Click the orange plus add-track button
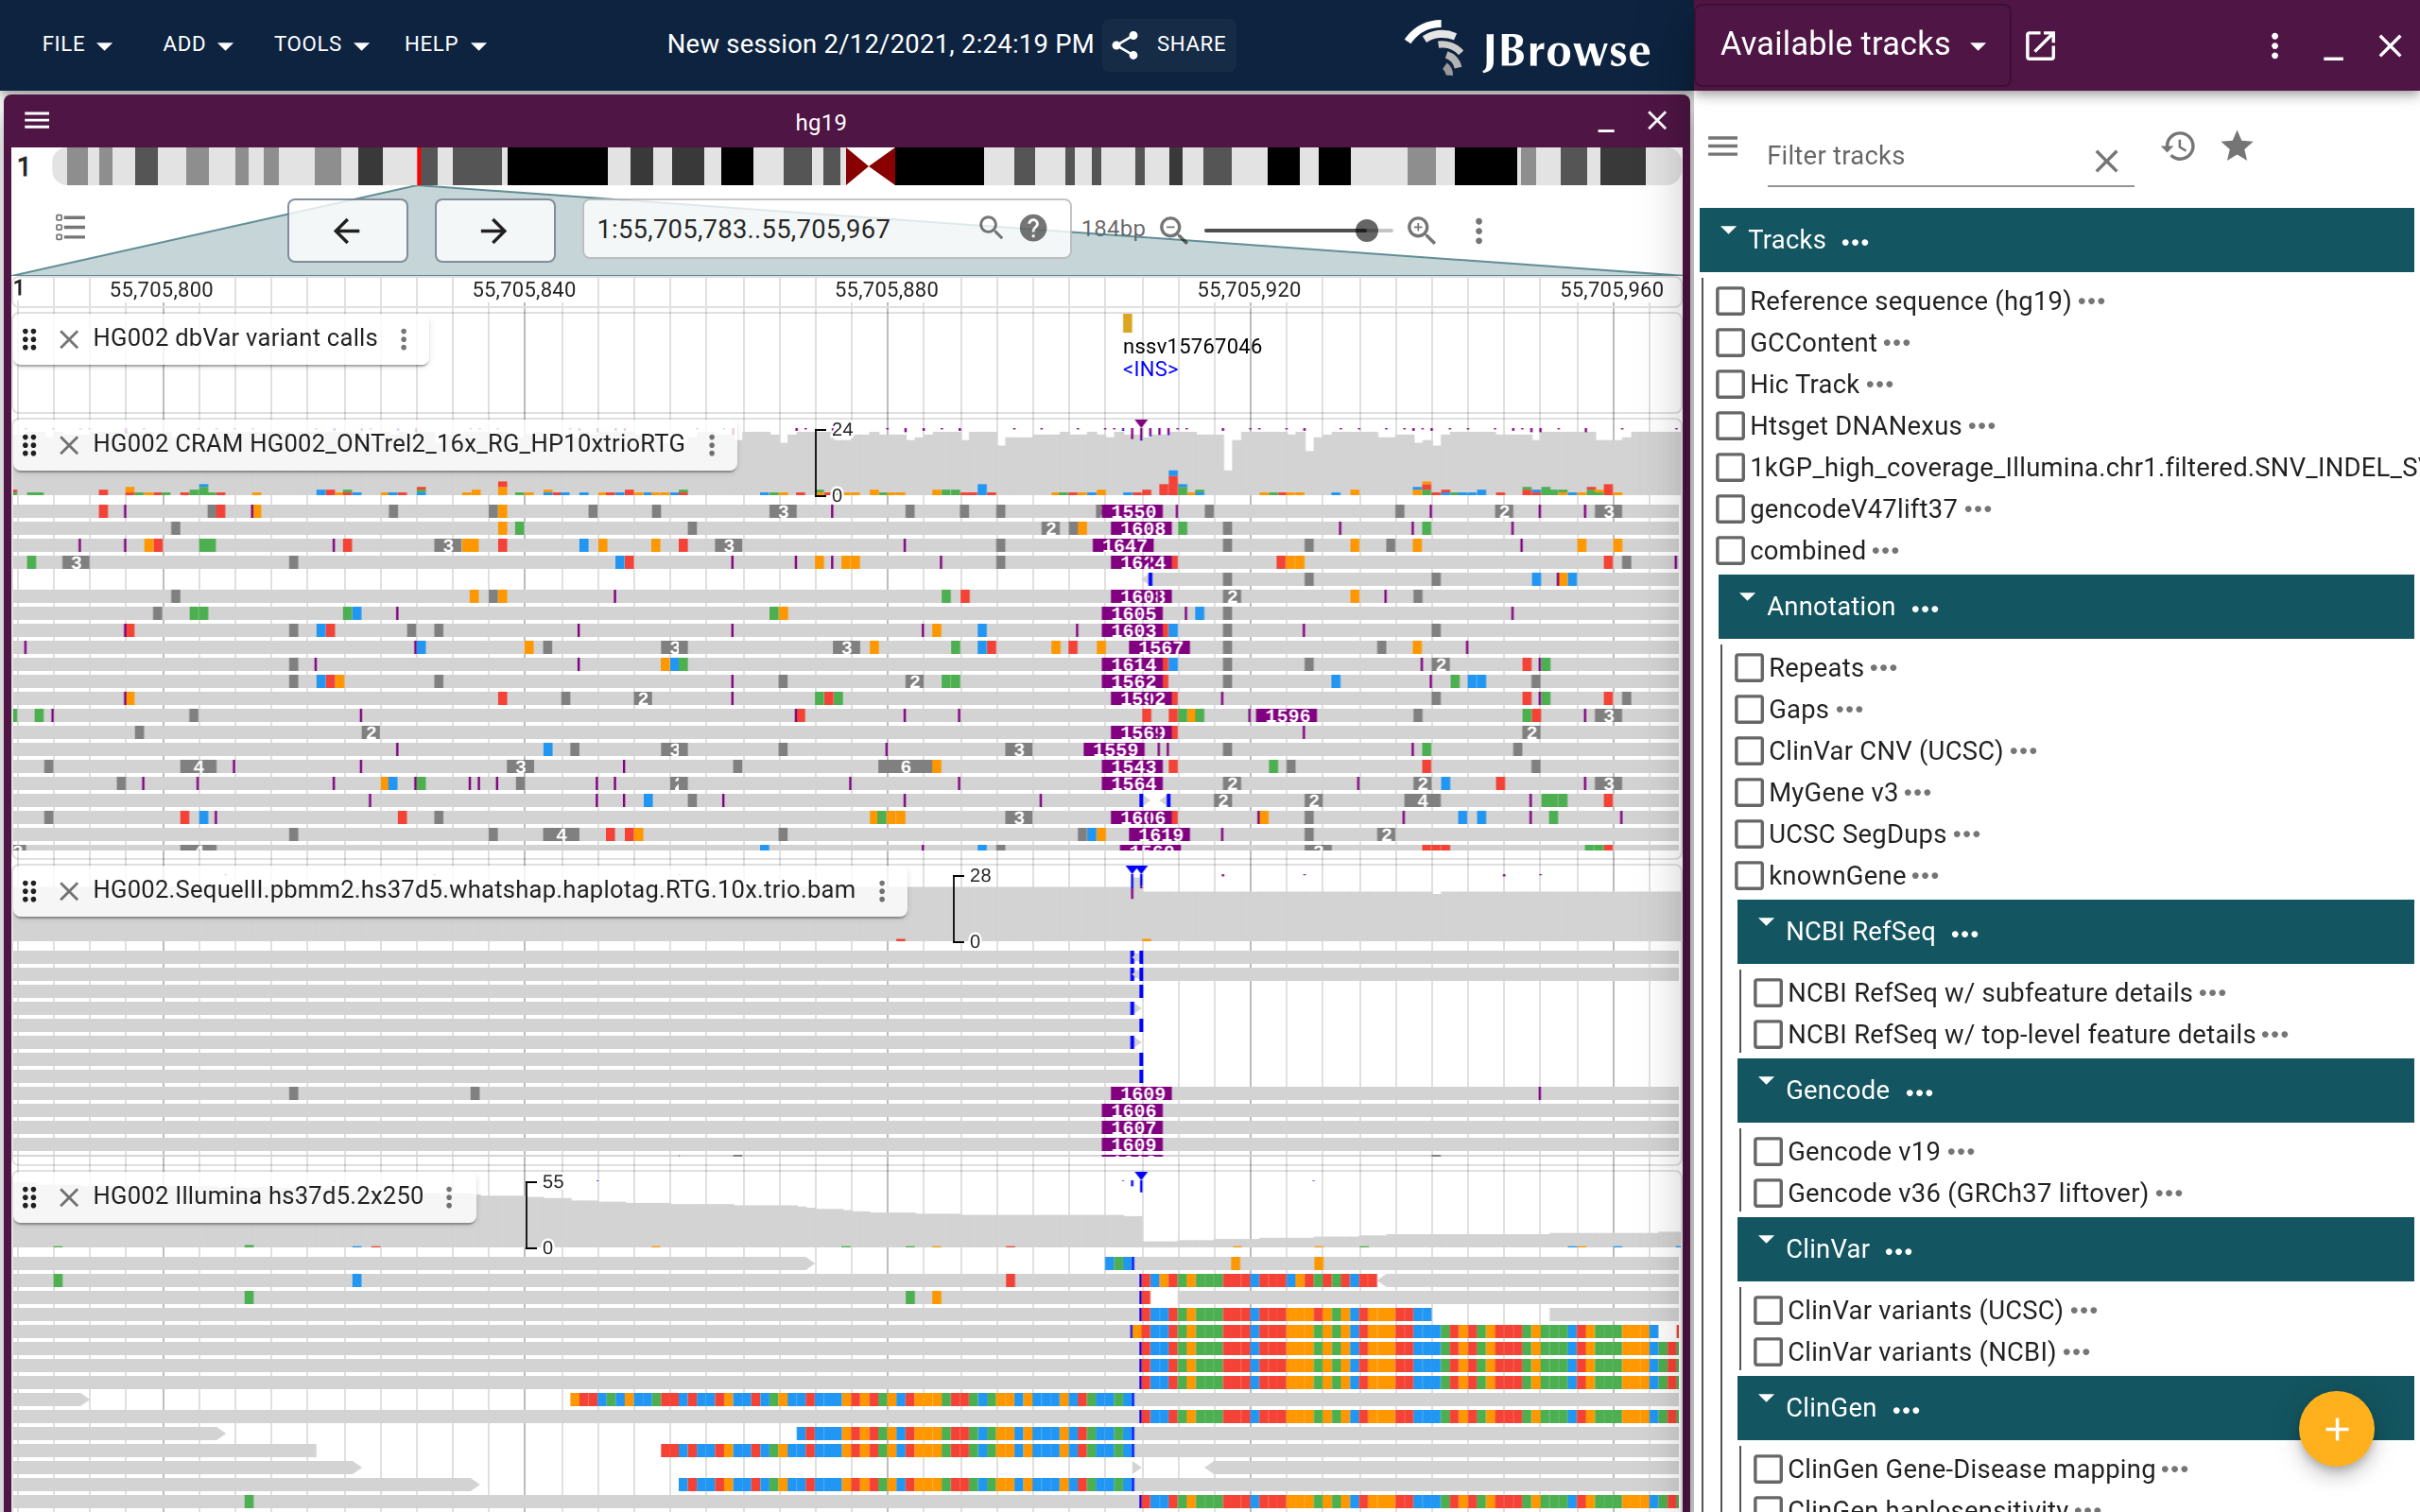 click(x=2336, y=1428)
